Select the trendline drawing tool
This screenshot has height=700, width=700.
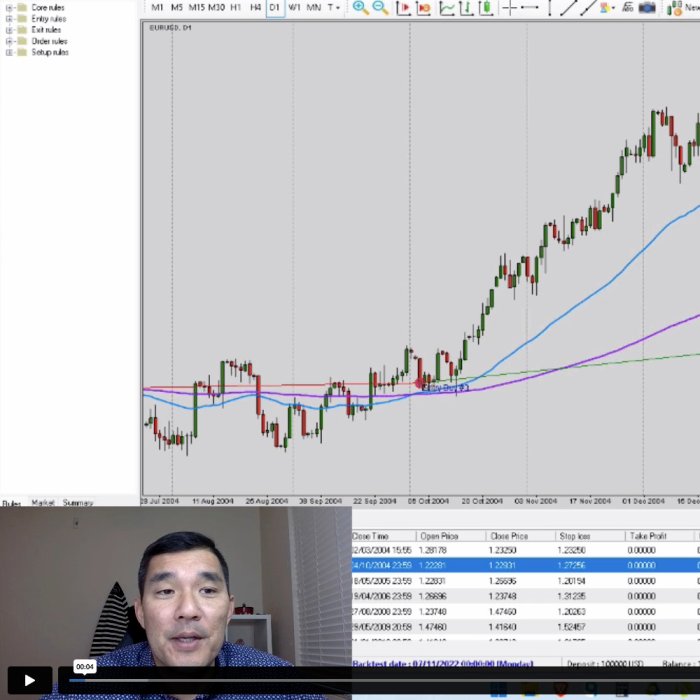pyautogui.click(x=568, y=7)
